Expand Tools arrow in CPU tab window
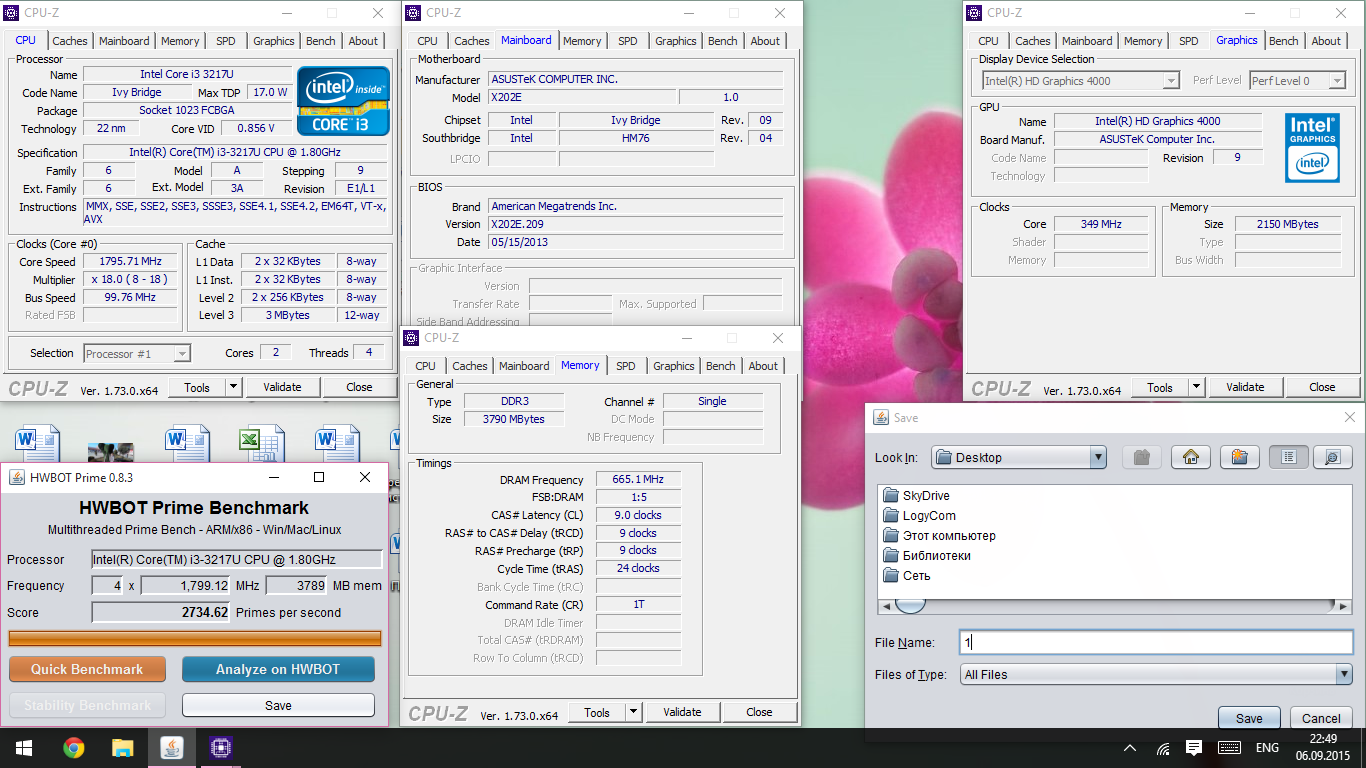The height and width of the screenshot is (768, 1366). [x=233, y=387]
